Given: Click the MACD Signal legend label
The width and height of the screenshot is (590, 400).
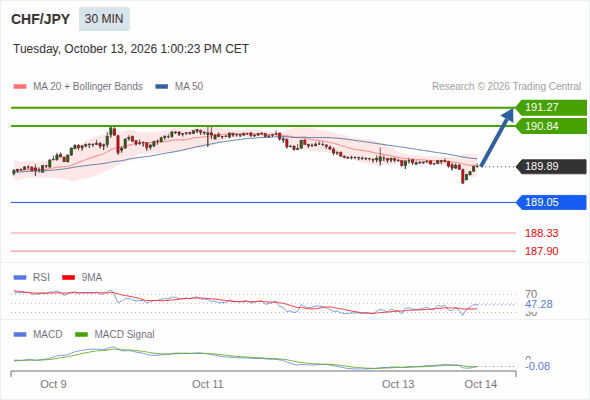Looking at the screenshot, I should (125, 335).
